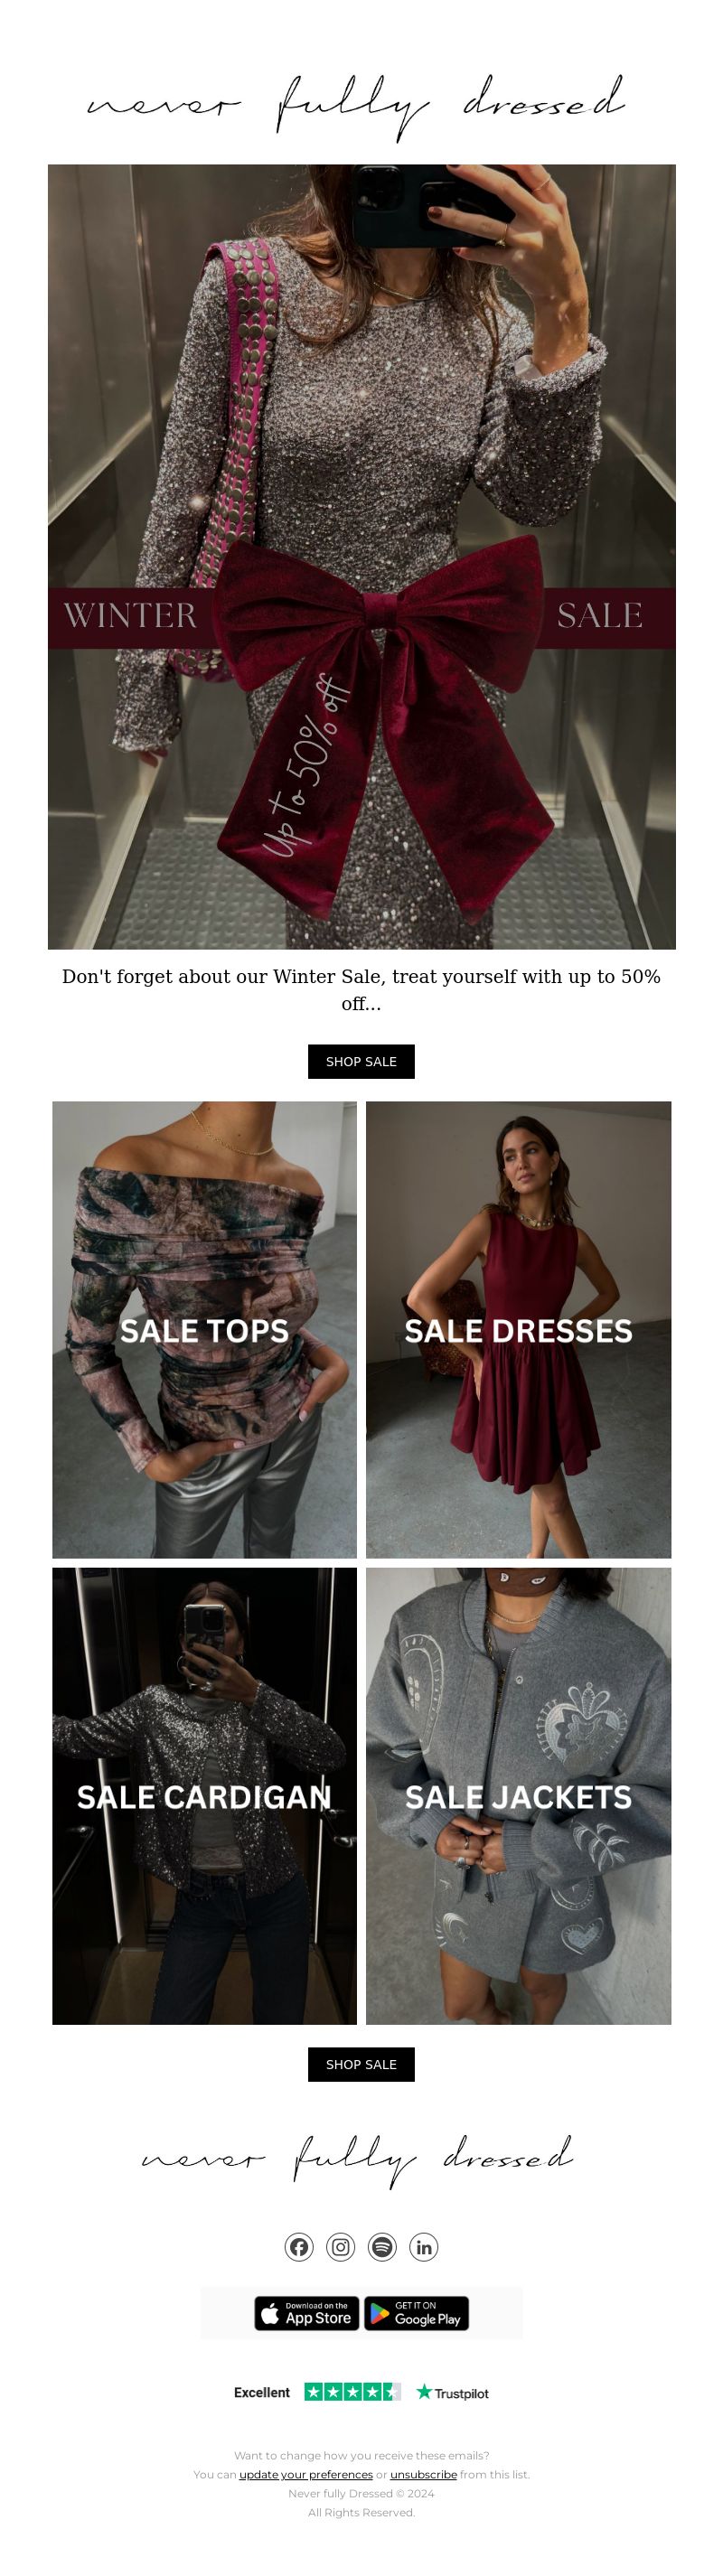Viewport: 723px width, 2576px height.
Task: Click the Excellent Trustpilot rating label
Action: (x=262, y=2392)
